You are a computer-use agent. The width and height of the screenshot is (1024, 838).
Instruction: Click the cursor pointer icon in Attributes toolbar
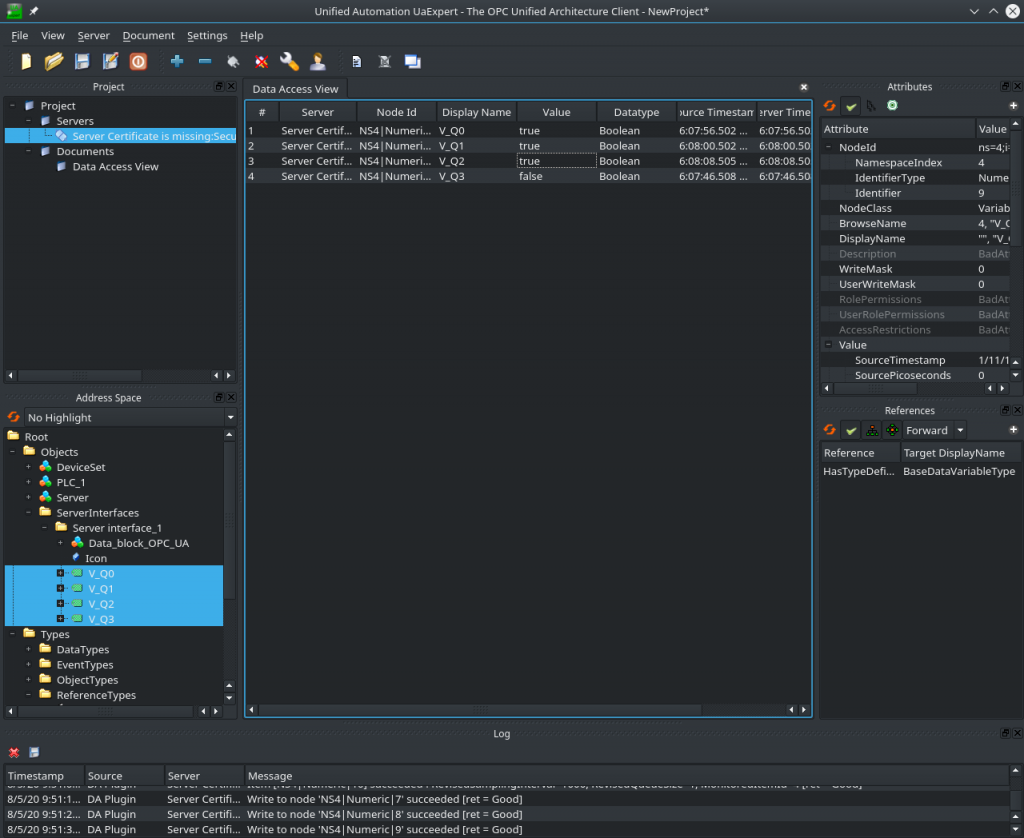(871, 105)
